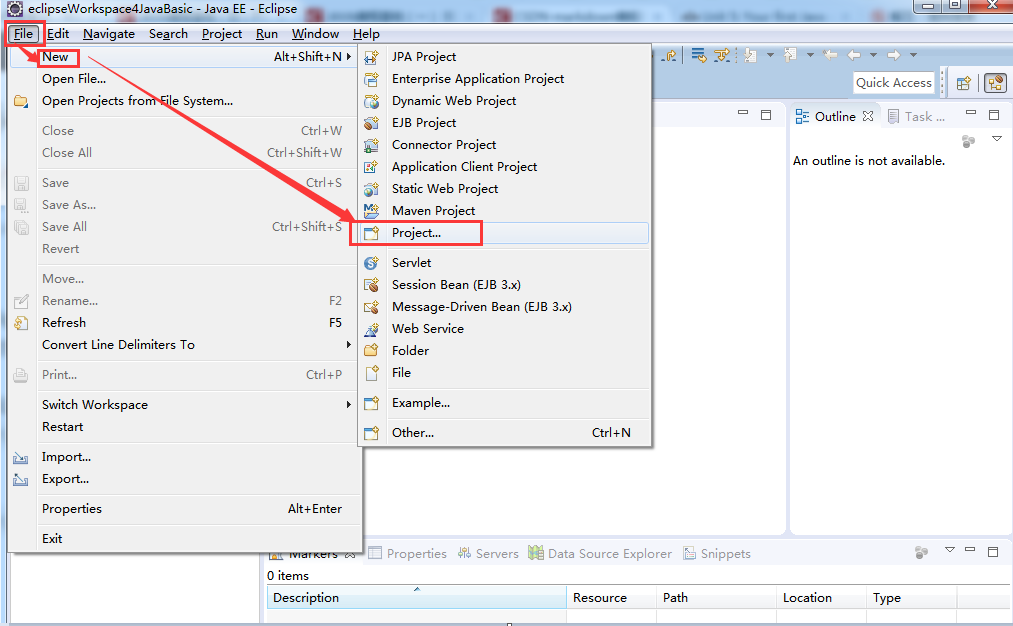Switch to the Servers tab

point(488,554)
